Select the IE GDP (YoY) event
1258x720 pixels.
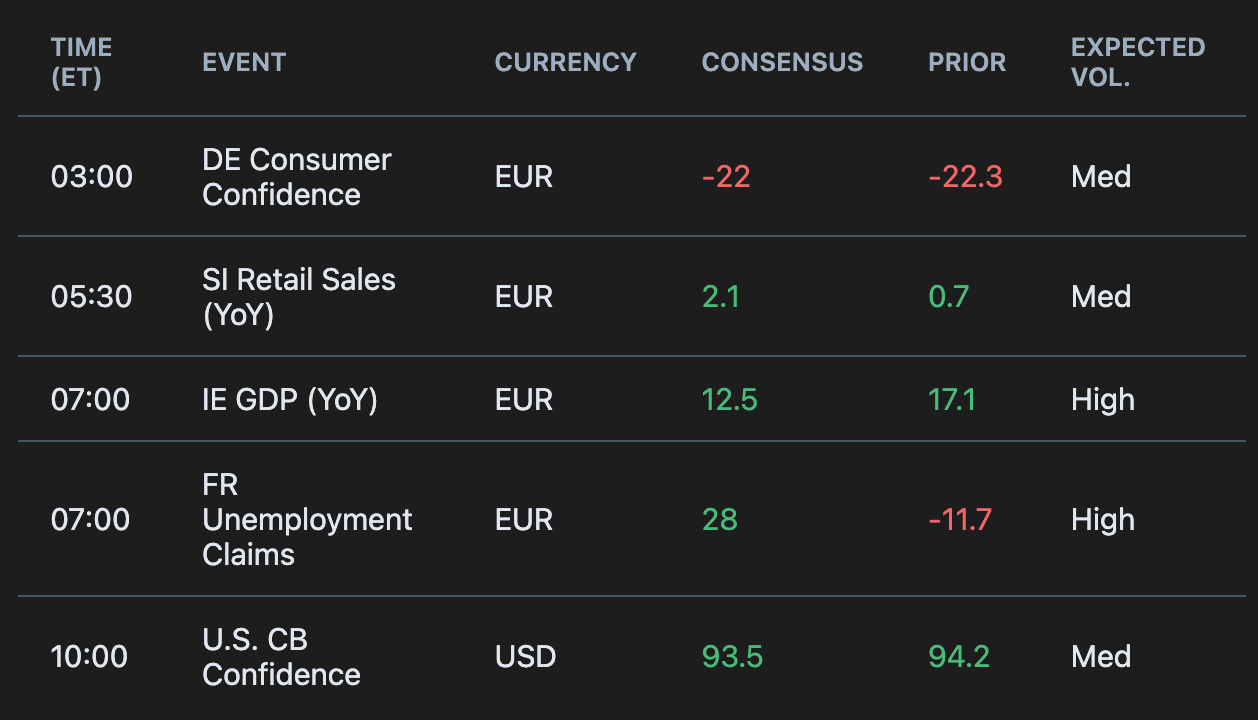pos(290,400)
